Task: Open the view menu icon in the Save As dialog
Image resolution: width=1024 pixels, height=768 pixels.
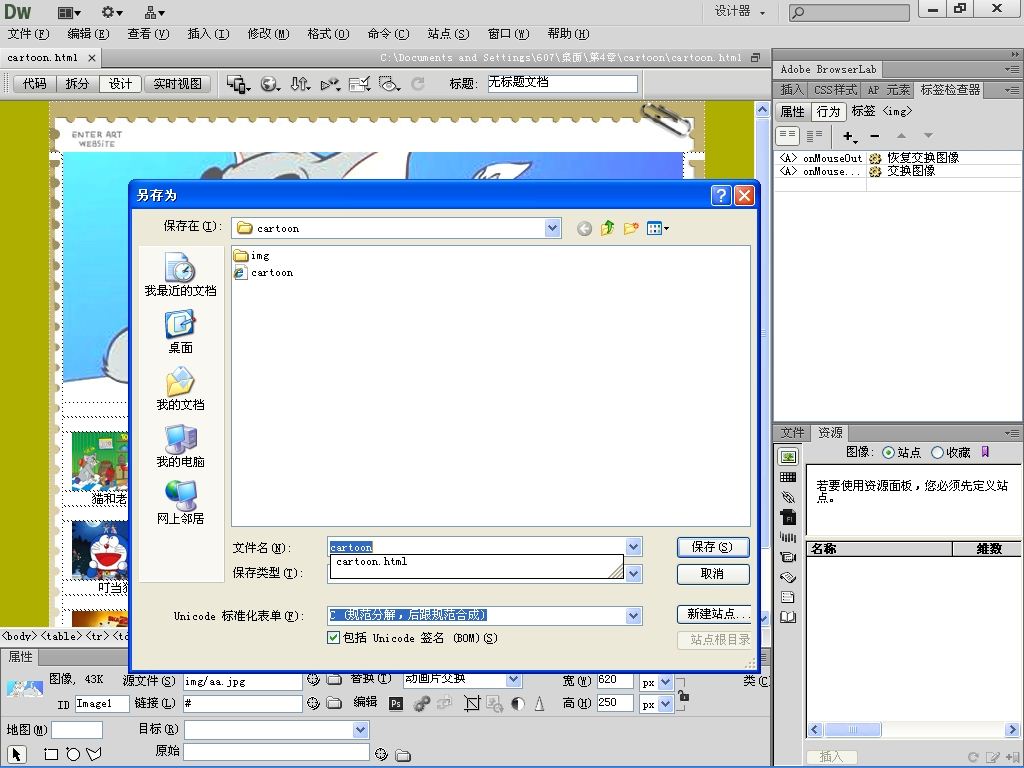Action: pyautogui.click(x=658, y=228)
